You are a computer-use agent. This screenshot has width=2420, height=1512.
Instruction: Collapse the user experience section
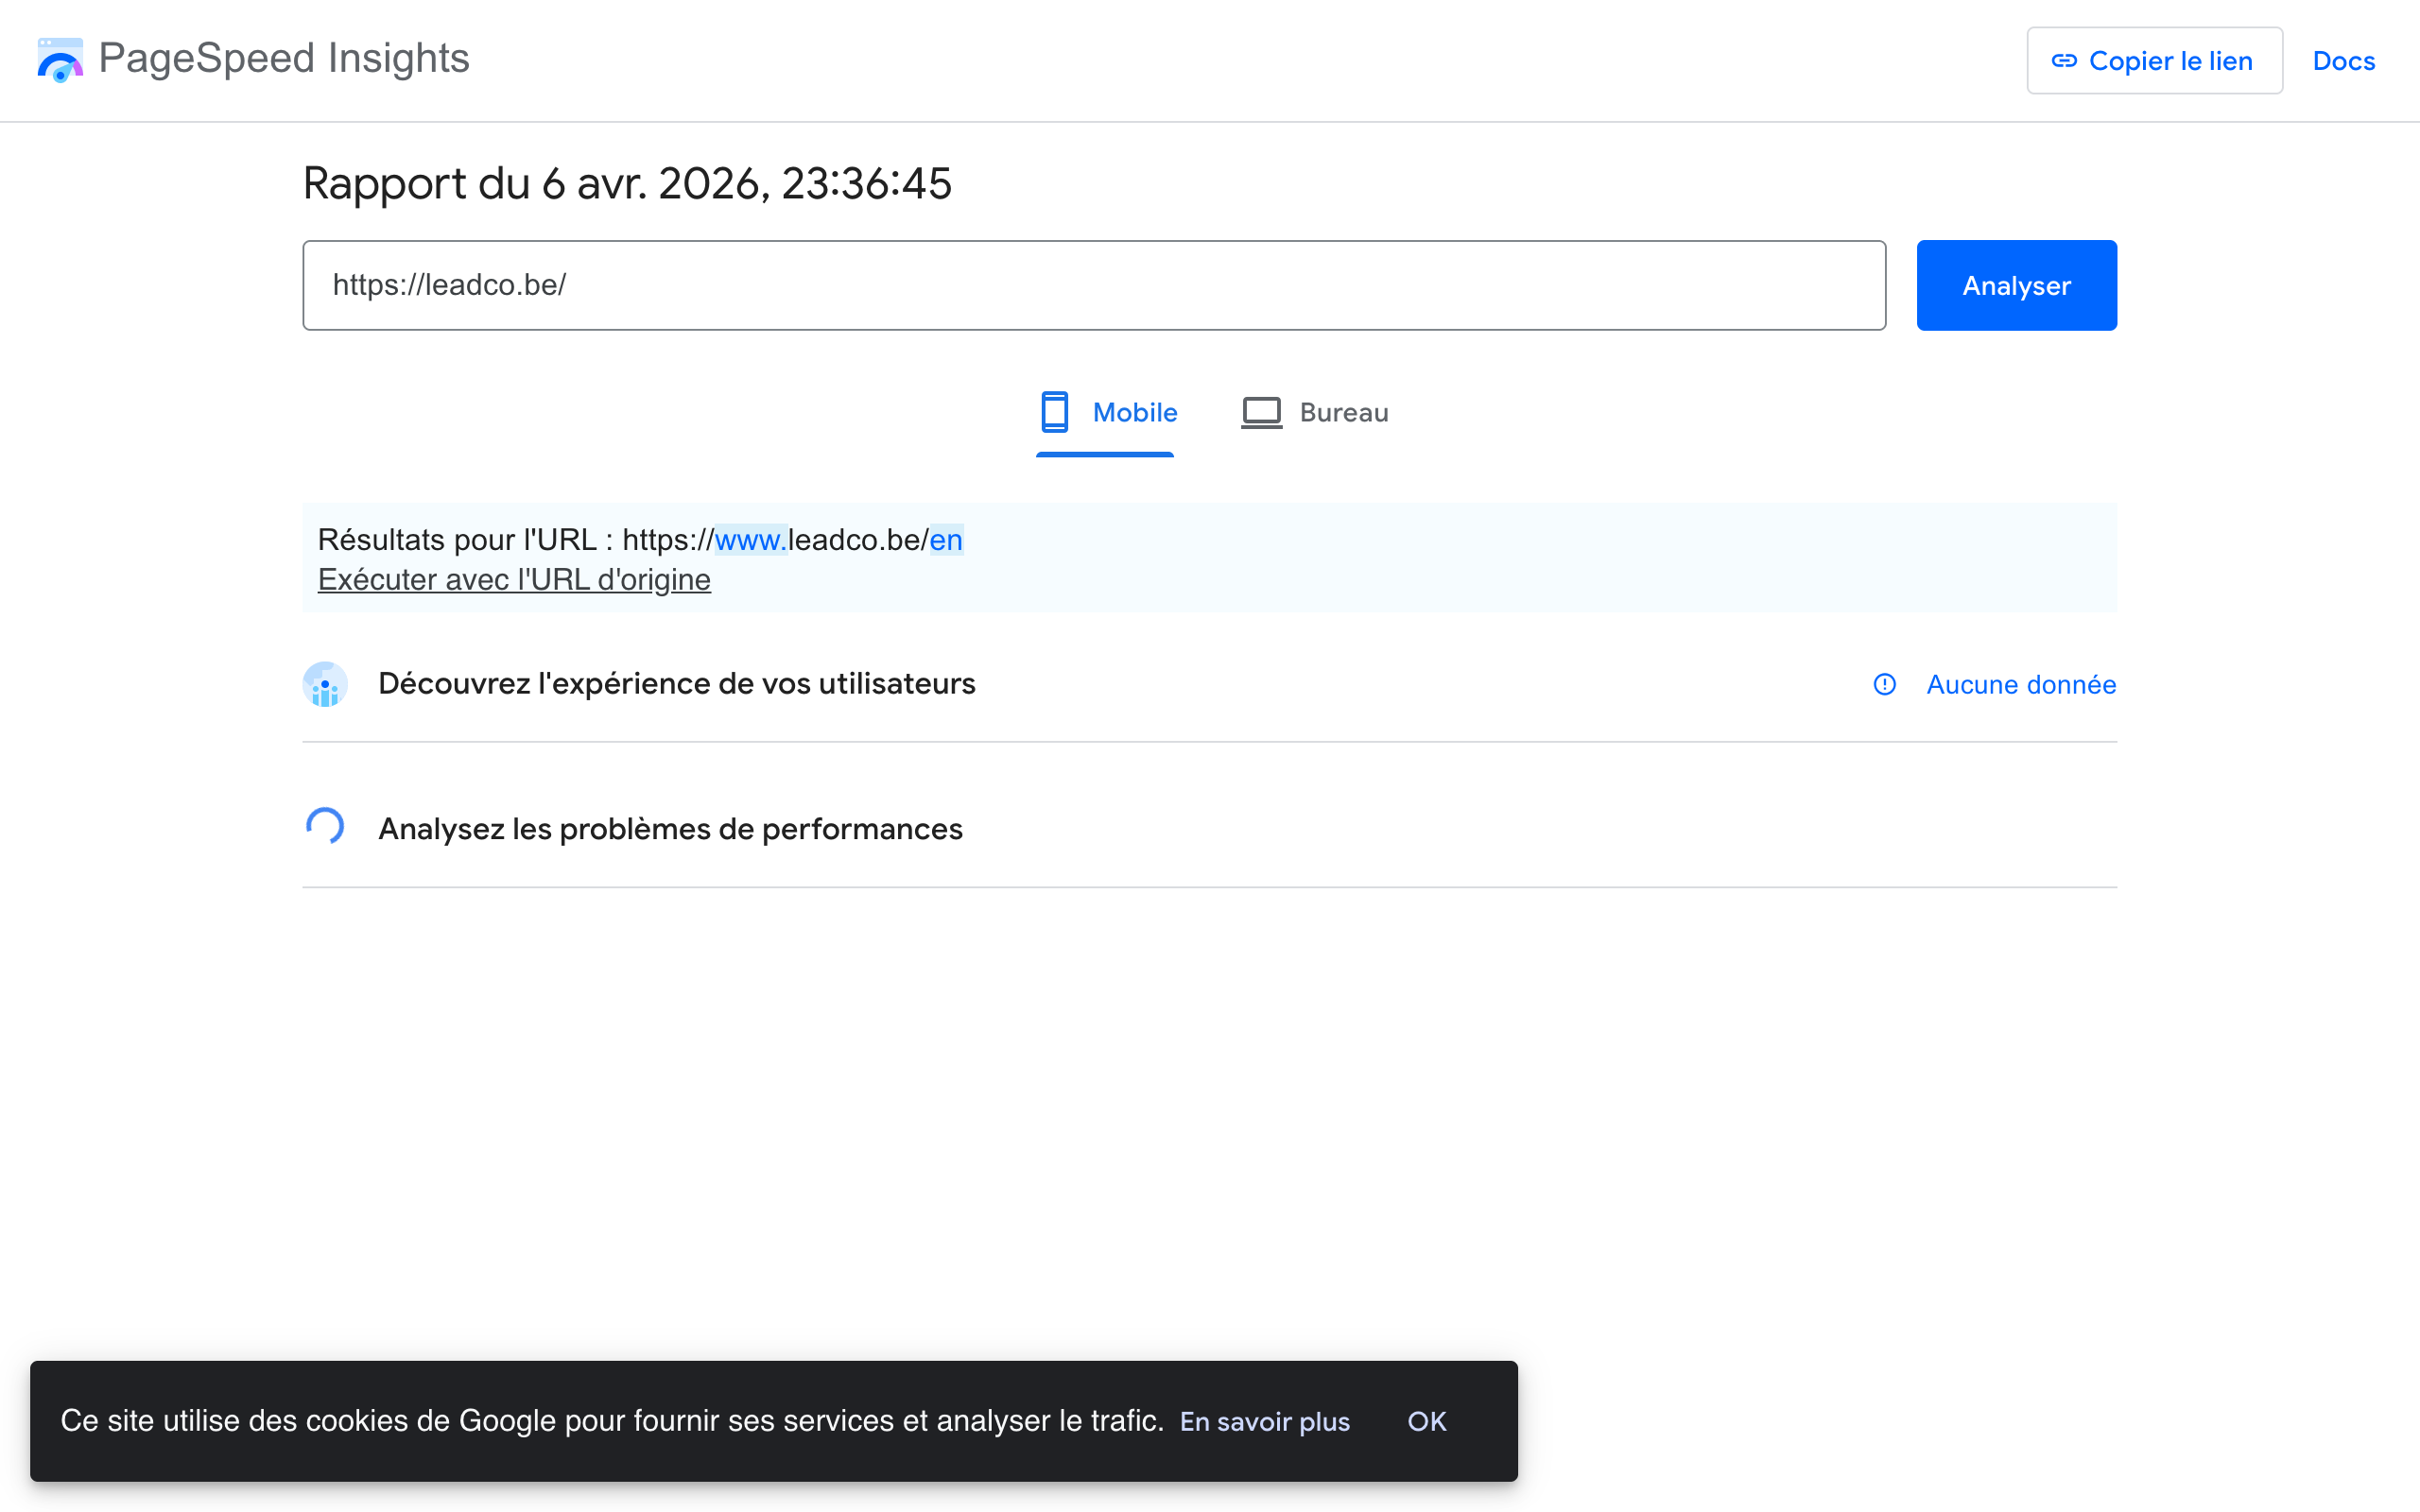676,684
